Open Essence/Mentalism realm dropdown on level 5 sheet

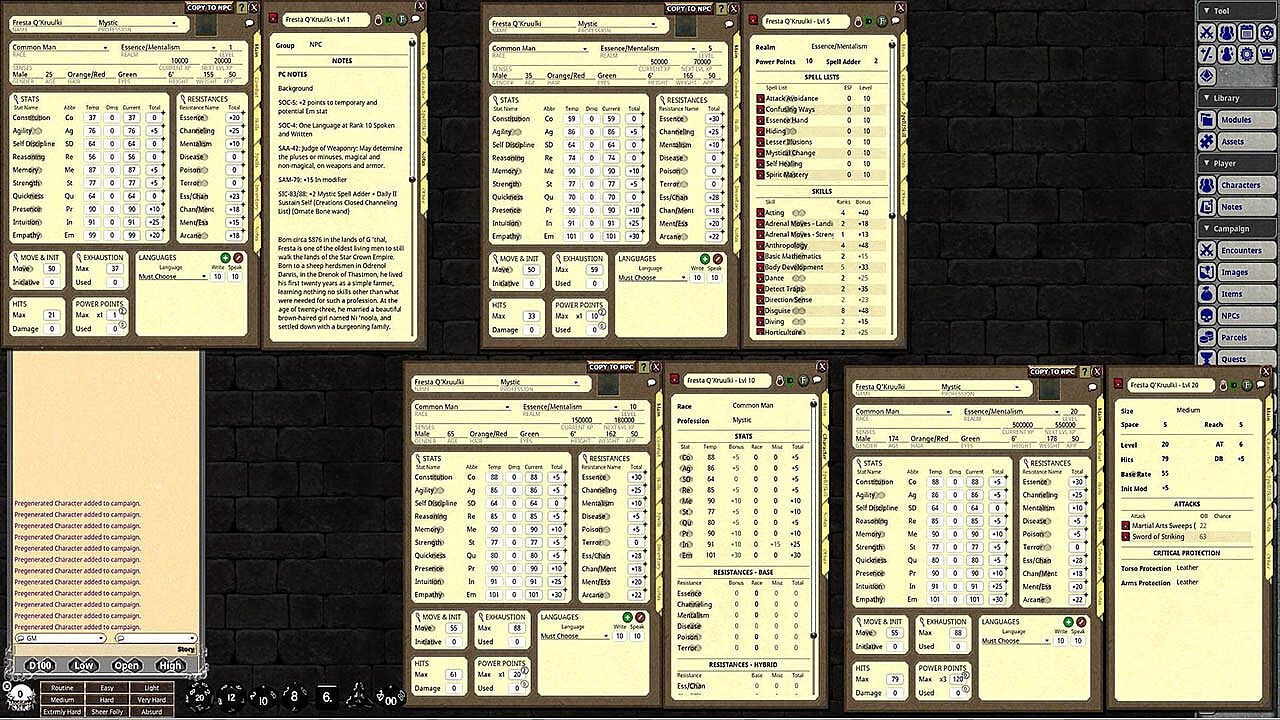[649, 48]
